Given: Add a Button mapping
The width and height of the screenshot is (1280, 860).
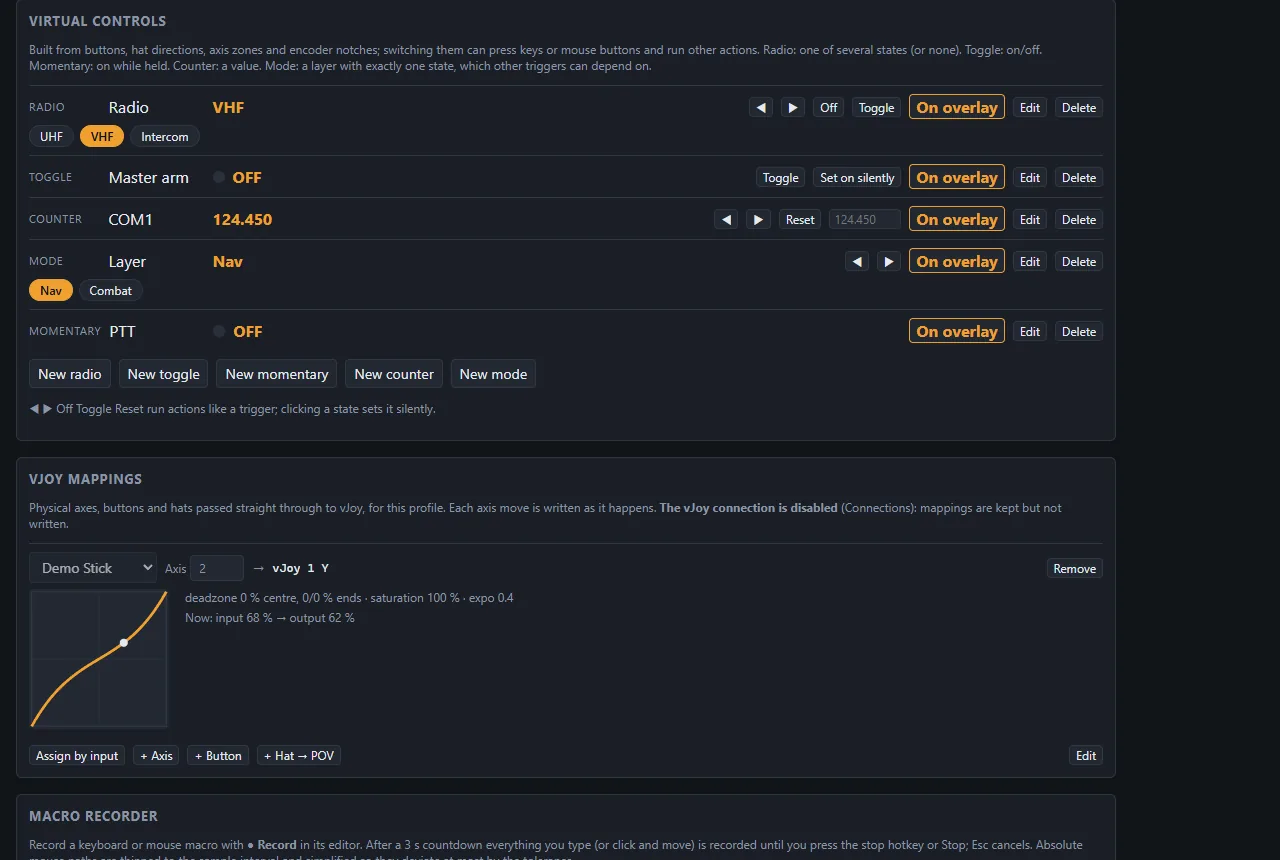Looking at the screenshot, I should point(218,755).
